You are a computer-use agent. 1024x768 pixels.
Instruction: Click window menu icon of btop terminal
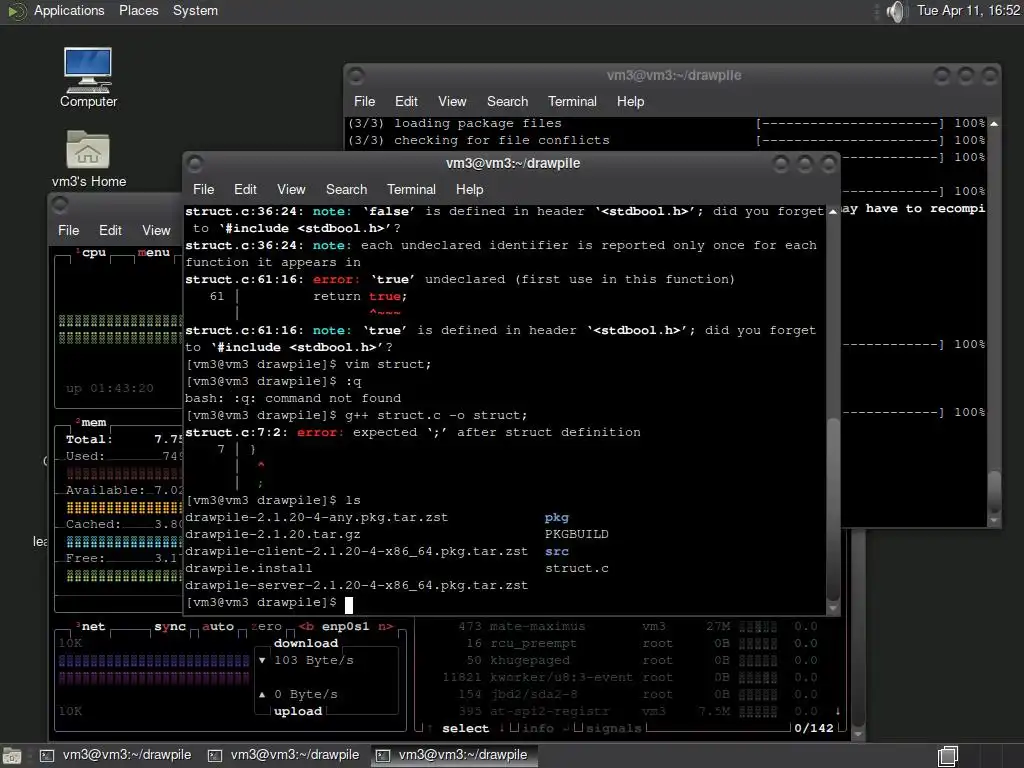coord(60,204)
